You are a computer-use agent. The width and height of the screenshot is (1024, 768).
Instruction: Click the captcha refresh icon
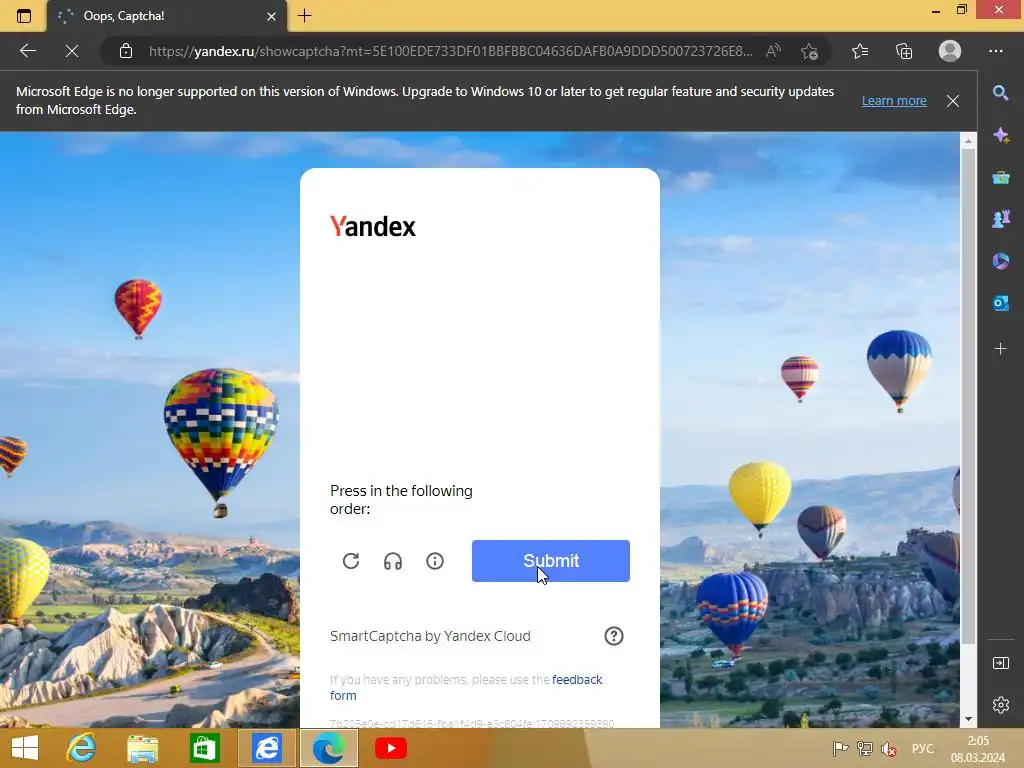click(x=351, y=561)
